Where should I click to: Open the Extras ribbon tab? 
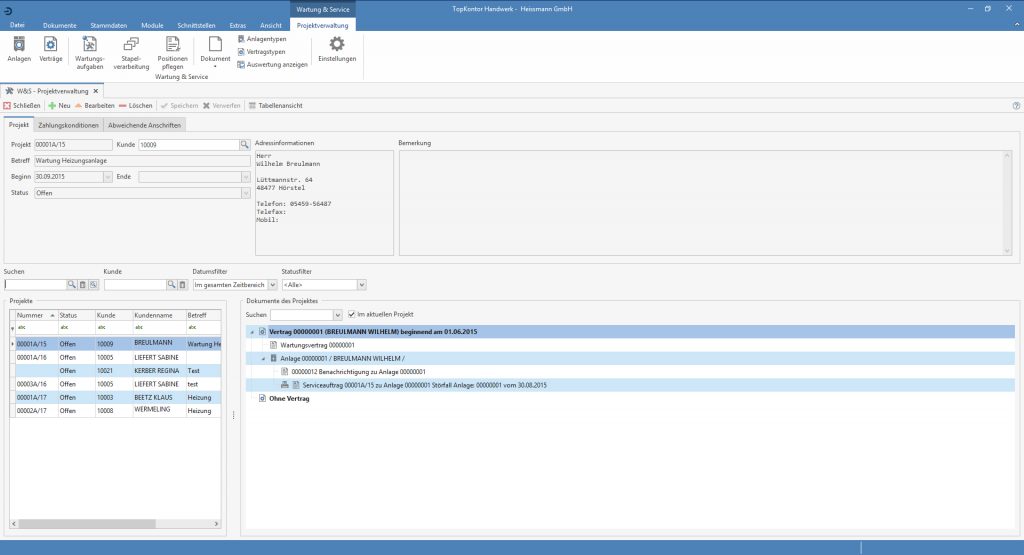238,25
